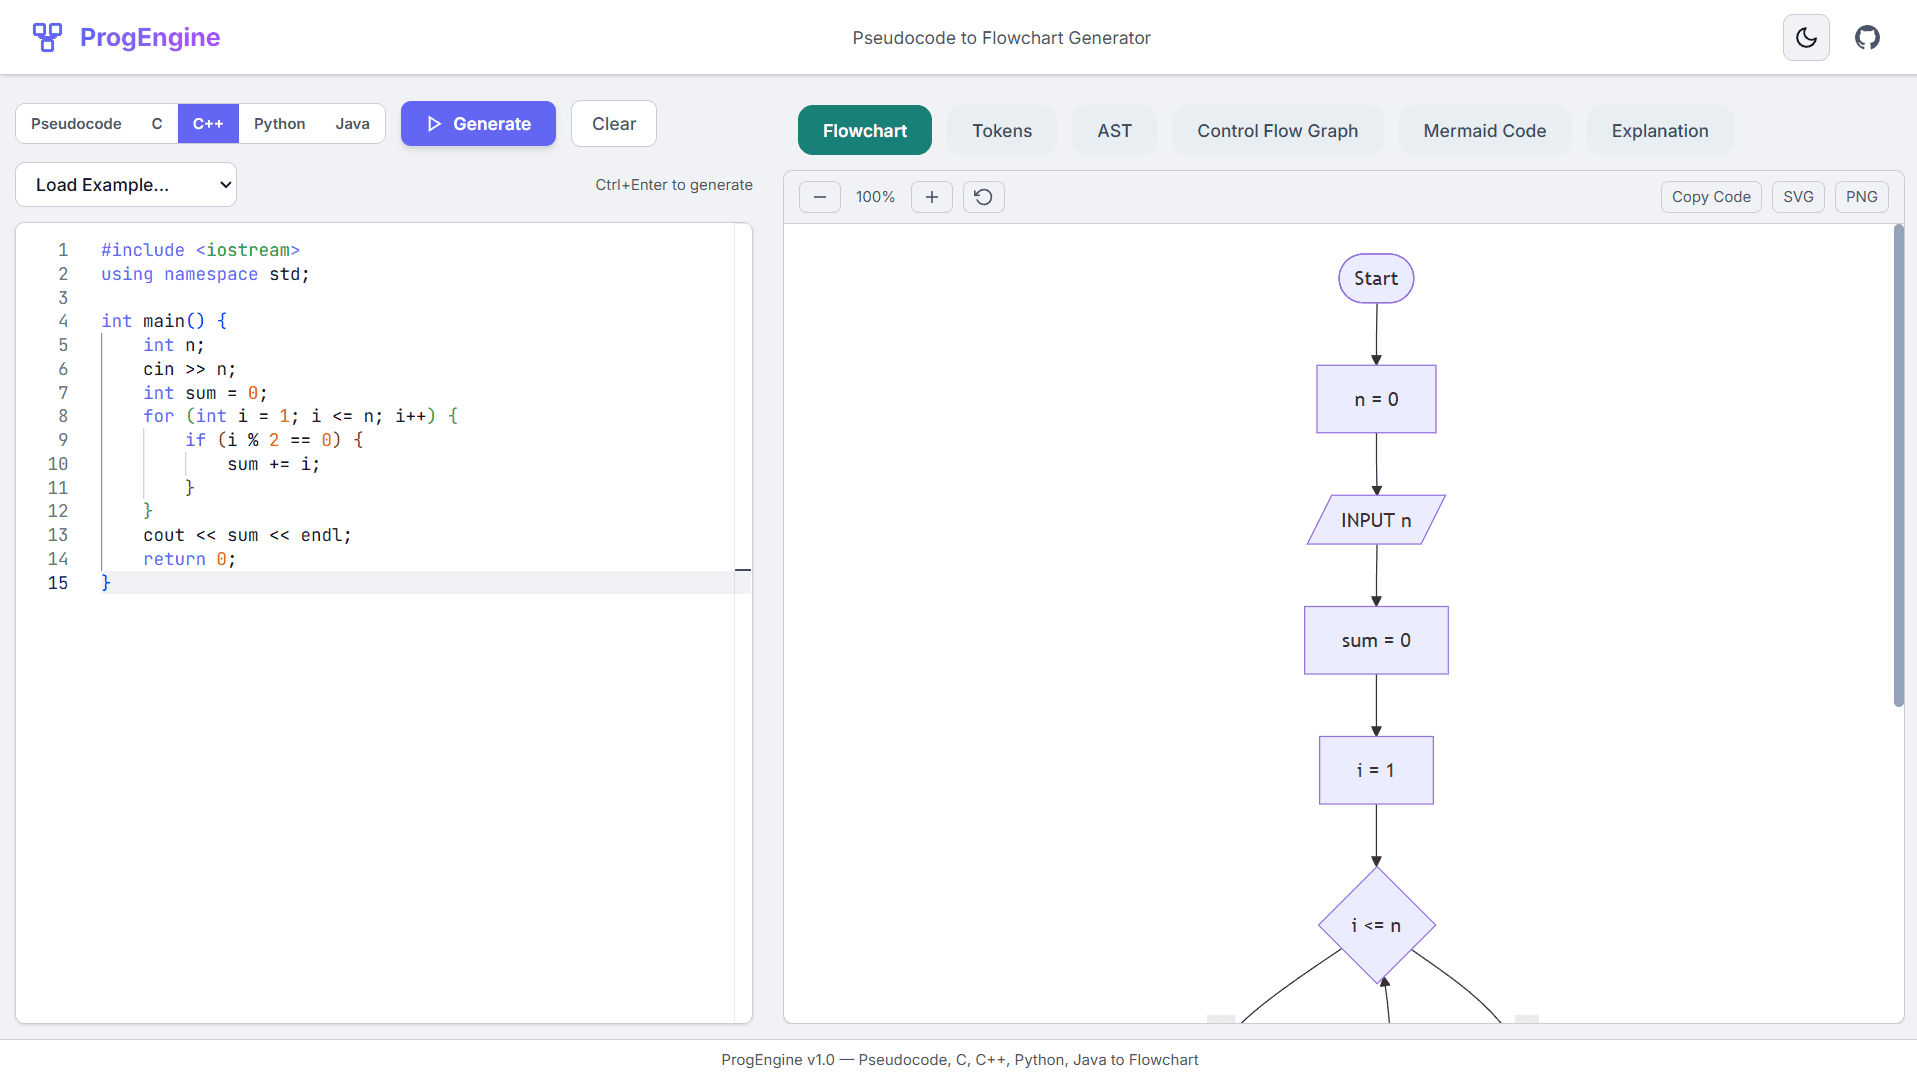The height and width of the screenshot is (1078, 1917).
Task: Export flowchart as PNG
Action: tap(1861, 197)
